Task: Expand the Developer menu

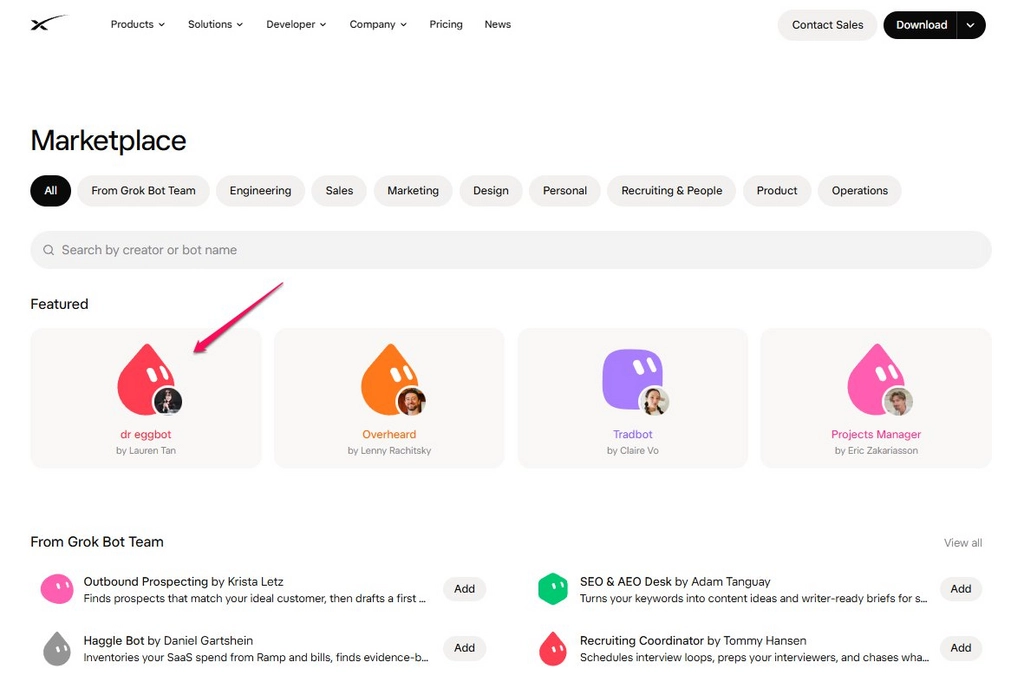Action: pos(296,24)
